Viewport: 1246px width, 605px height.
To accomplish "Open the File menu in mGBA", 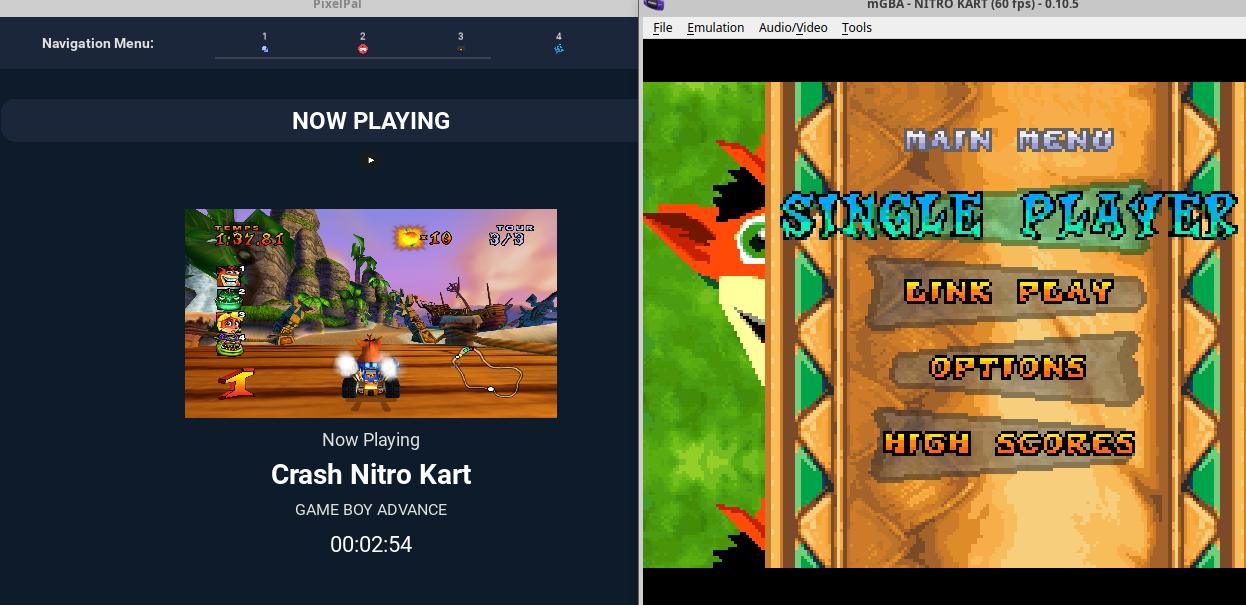I will pos(663,28).
